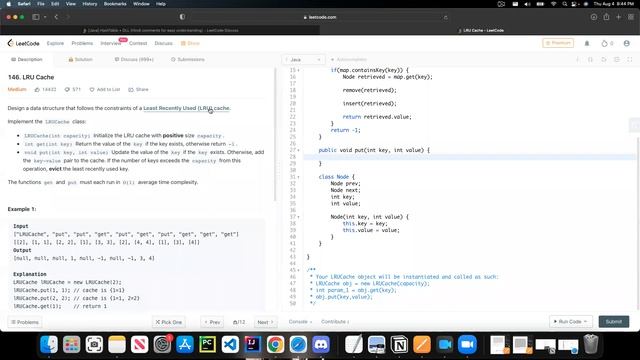640x360 pixels.
Task: Open the Java language dropdown
Action: coord(304,60)
